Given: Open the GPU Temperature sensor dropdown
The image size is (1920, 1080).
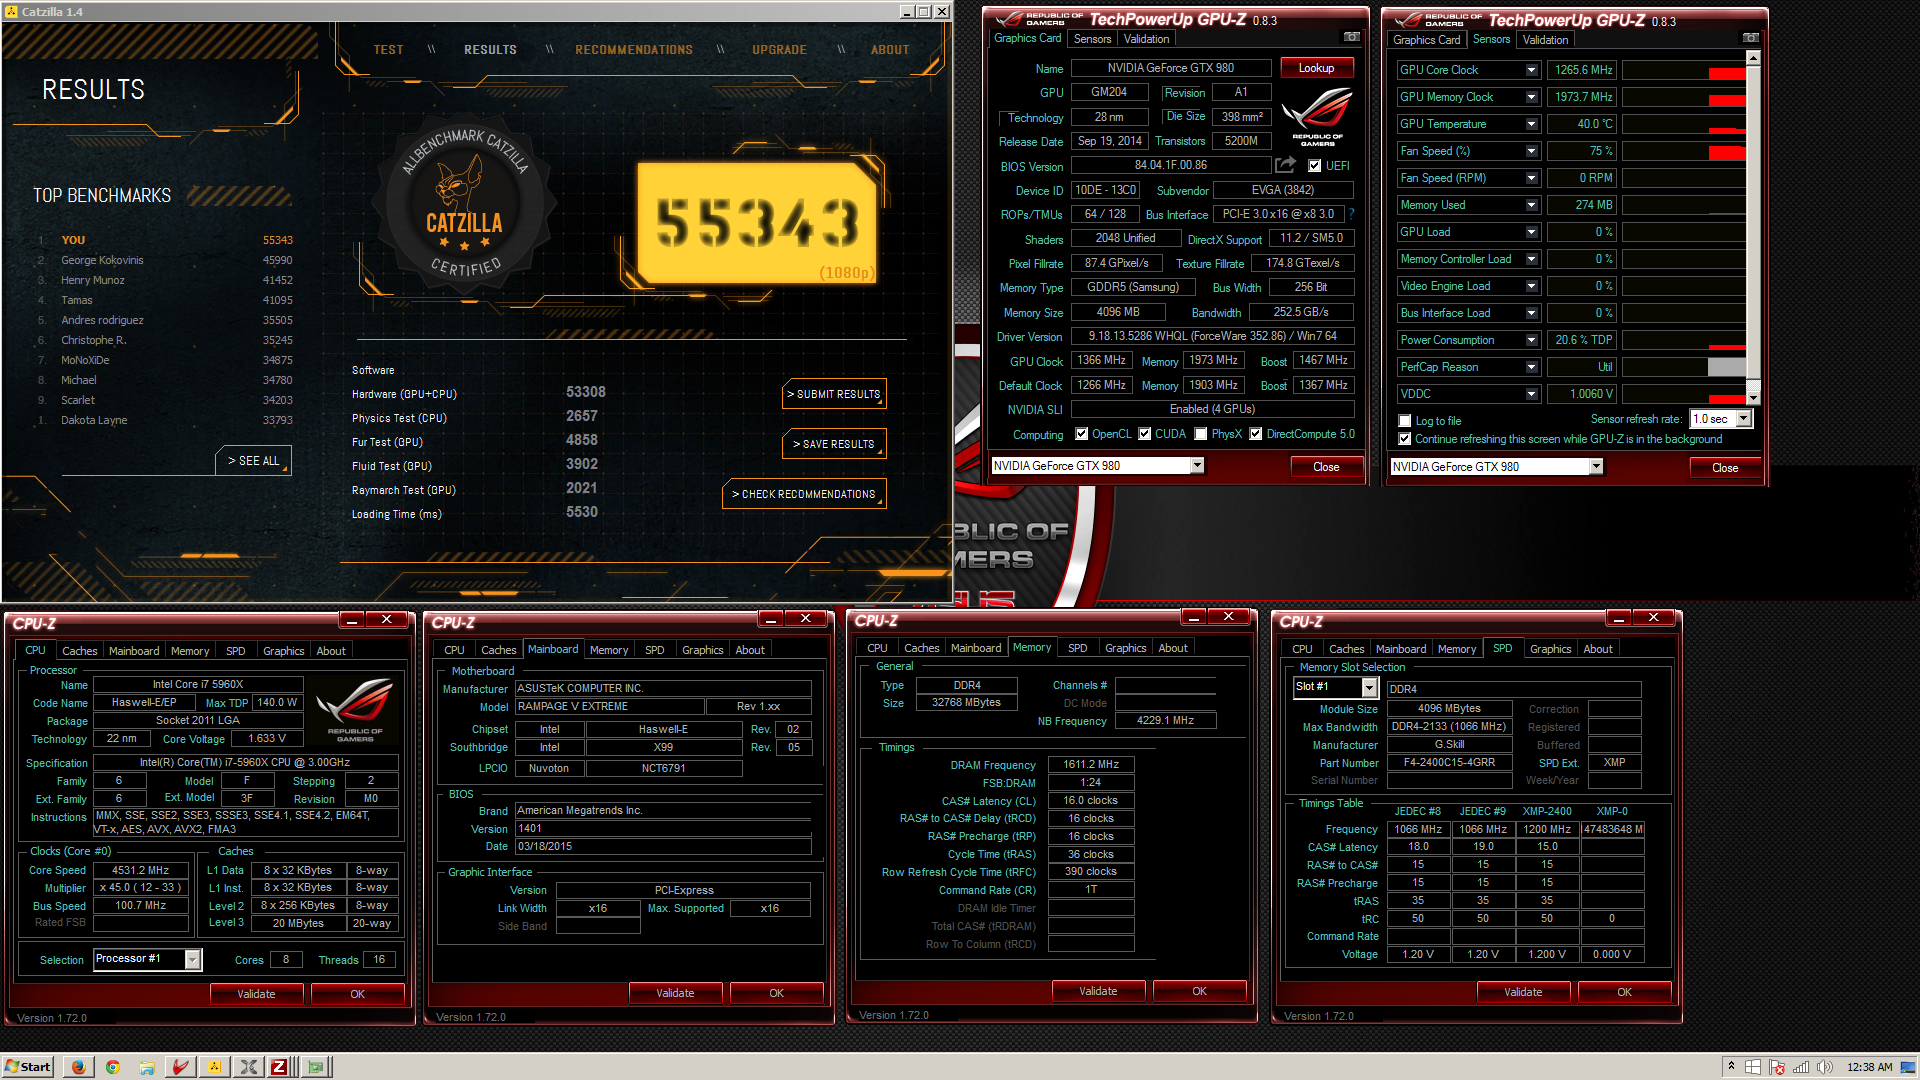Looking at the screenshot, I should (x=1531, y=124).
